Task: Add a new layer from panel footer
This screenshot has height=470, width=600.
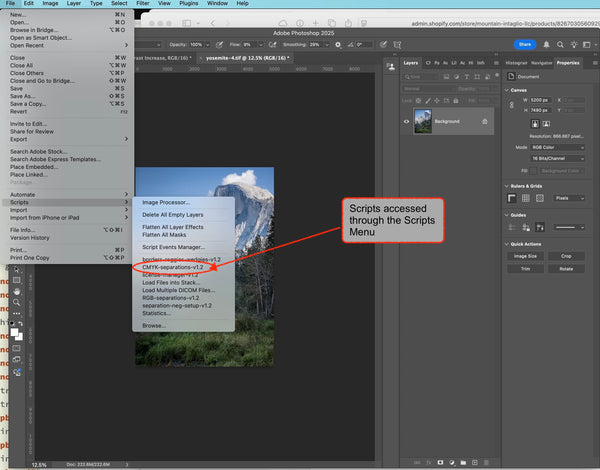Action: click(475, 462)
